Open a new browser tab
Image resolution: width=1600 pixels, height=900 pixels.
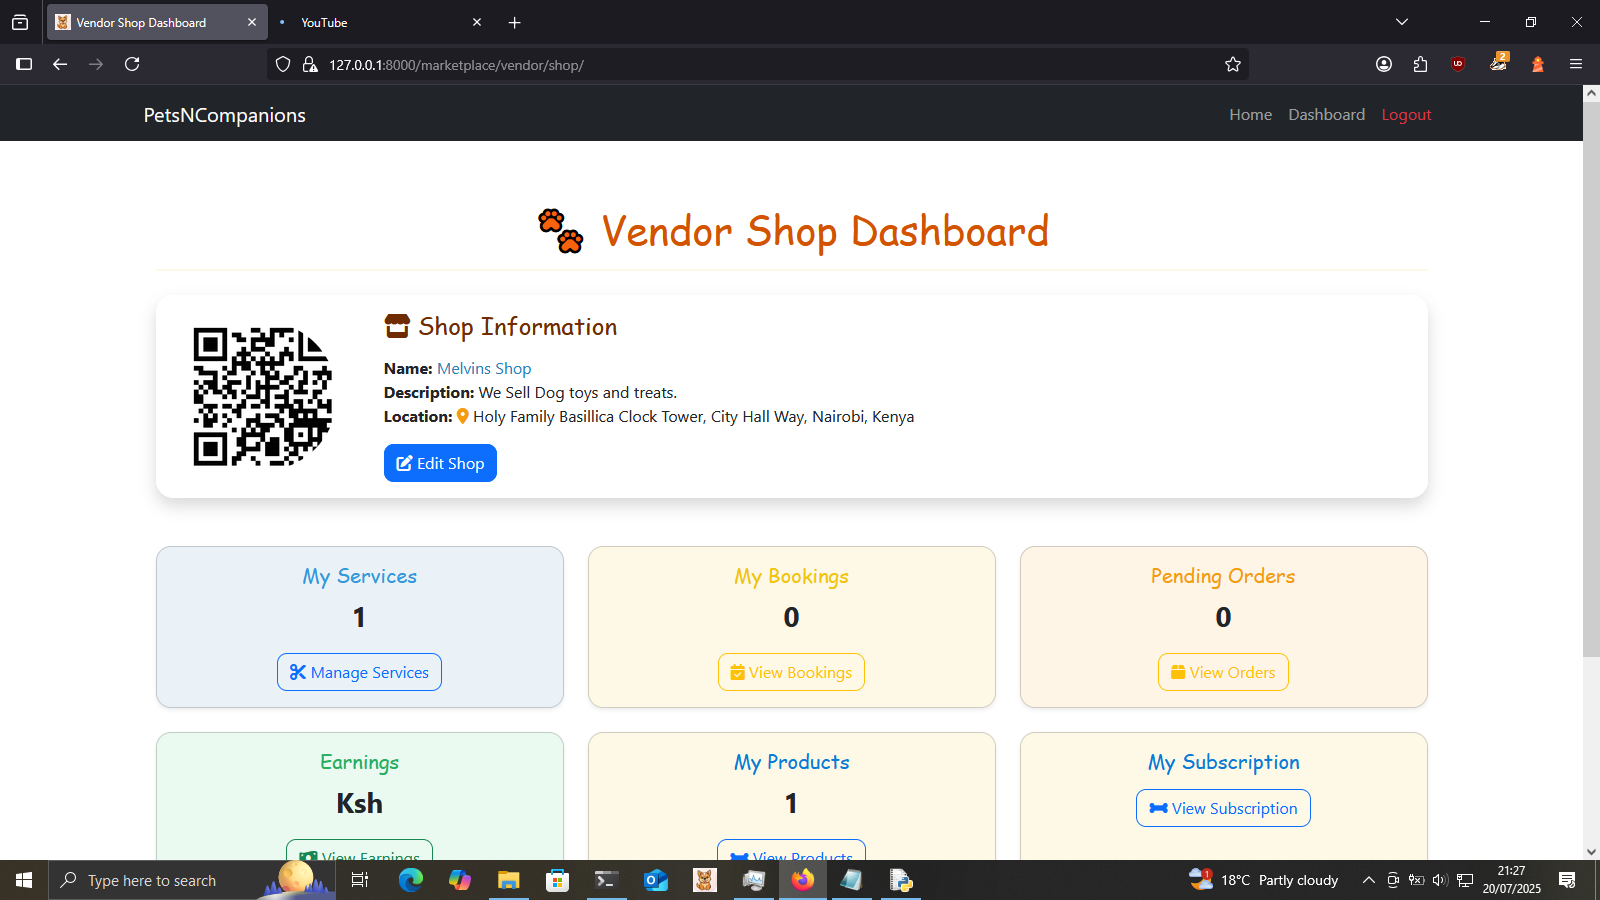[514, 22]
